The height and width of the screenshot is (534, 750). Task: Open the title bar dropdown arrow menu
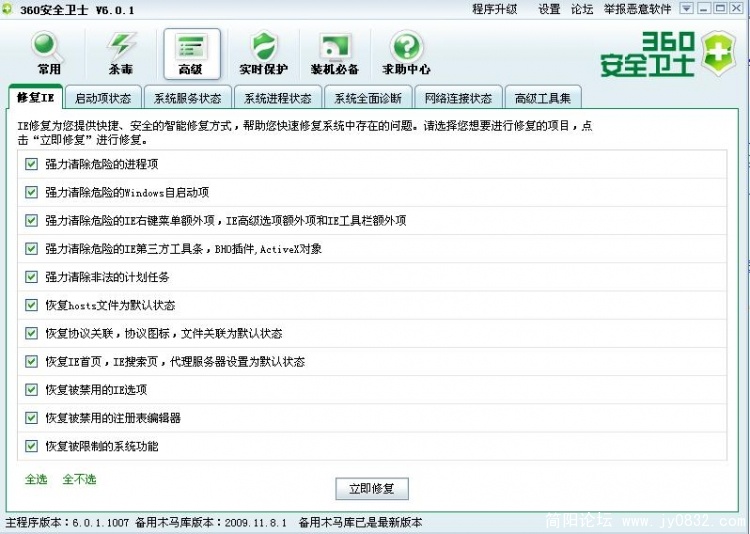coord(686,8)
